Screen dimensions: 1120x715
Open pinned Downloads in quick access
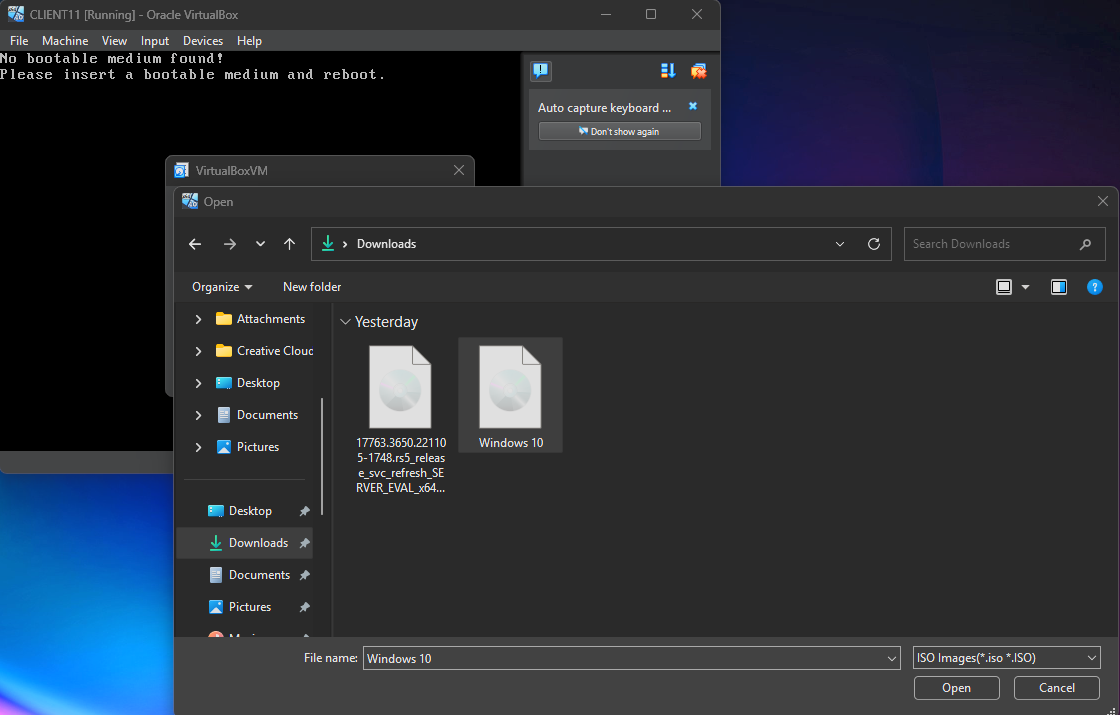248,543
